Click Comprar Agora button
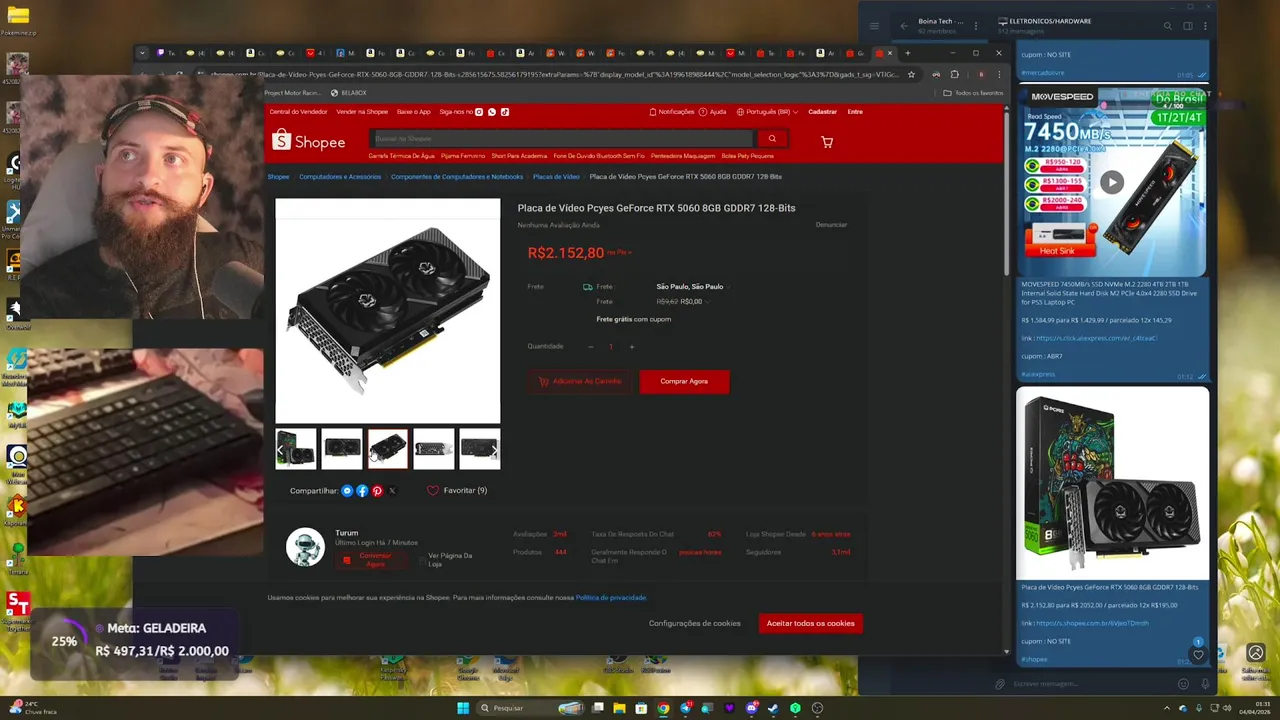This screenshot has width=1280, height=720. click(684, 381)
